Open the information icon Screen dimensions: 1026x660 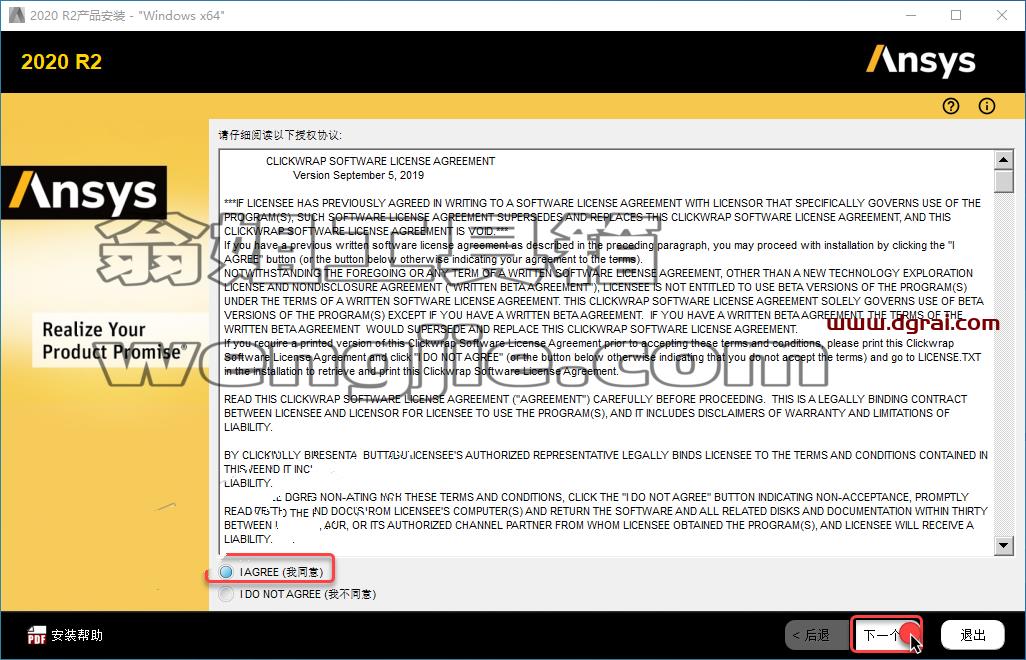tap(987, 106)
